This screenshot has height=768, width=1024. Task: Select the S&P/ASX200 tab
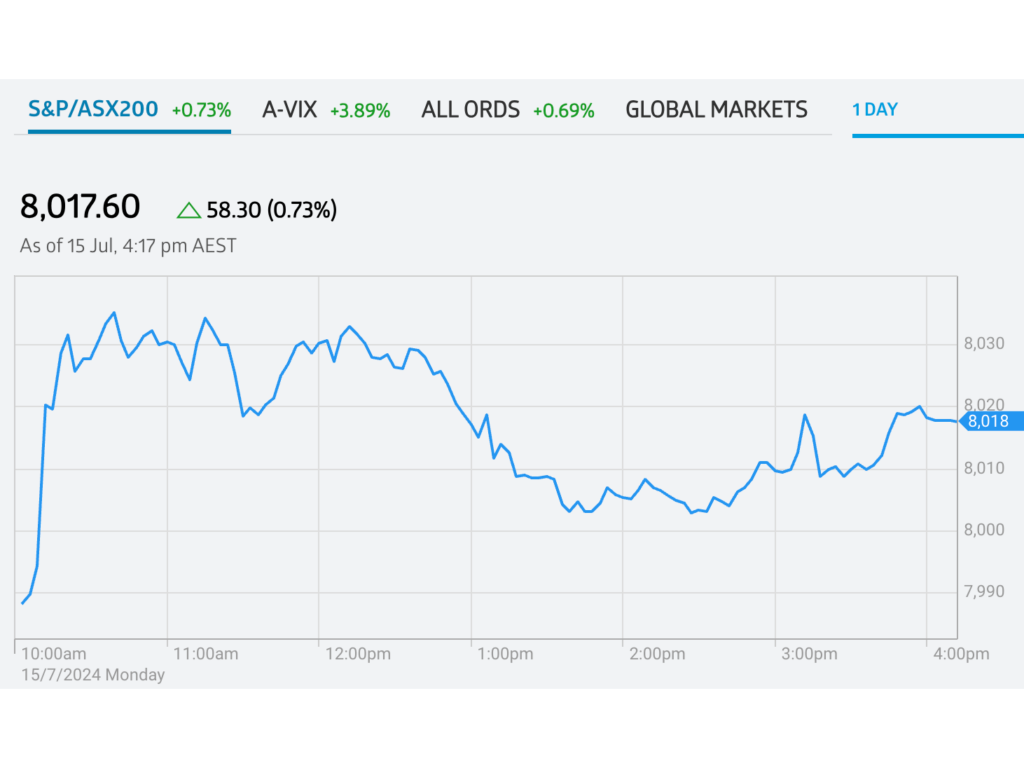pos(129,110)
